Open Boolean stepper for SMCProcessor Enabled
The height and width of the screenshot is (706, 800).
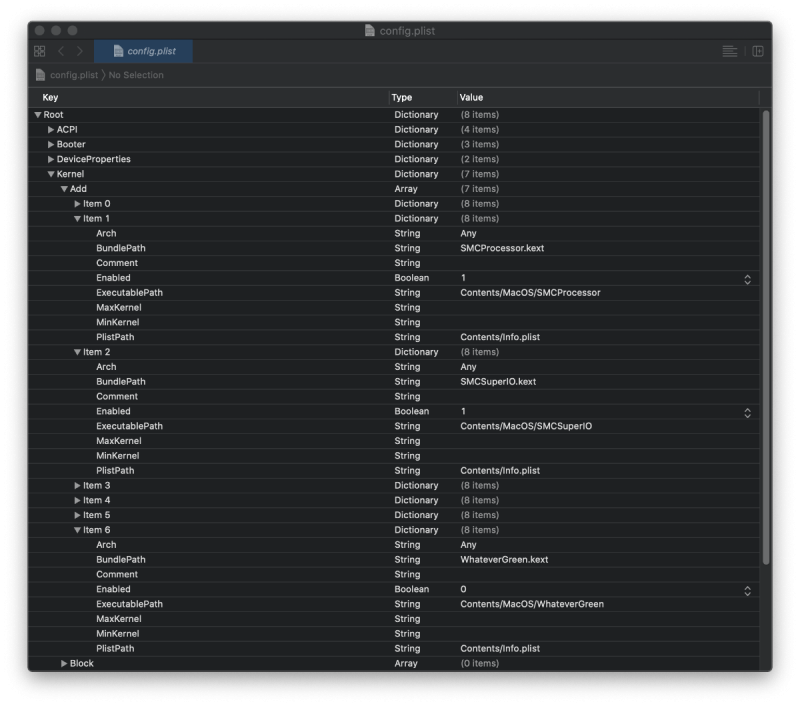[x=747, y=279]
